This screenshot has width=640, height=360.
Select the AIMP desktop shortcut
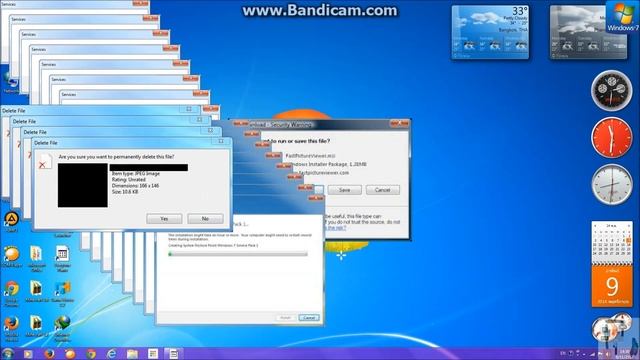[x=11, y=222]
